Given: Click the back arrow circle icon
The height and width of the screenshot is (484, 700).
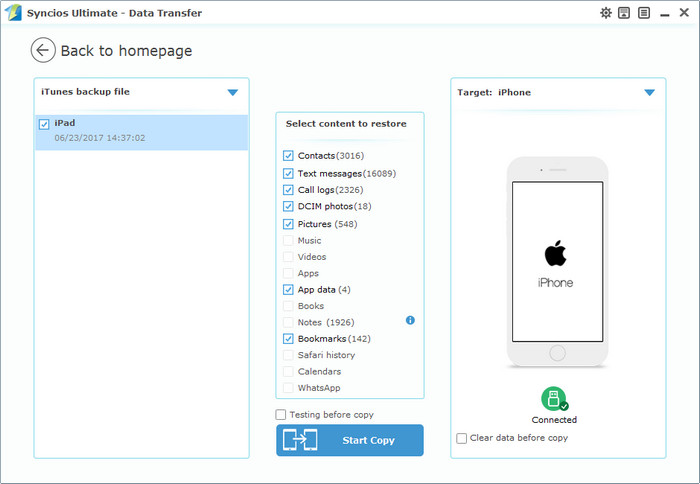Looking at the screenshot, I should tap(43, 50).
